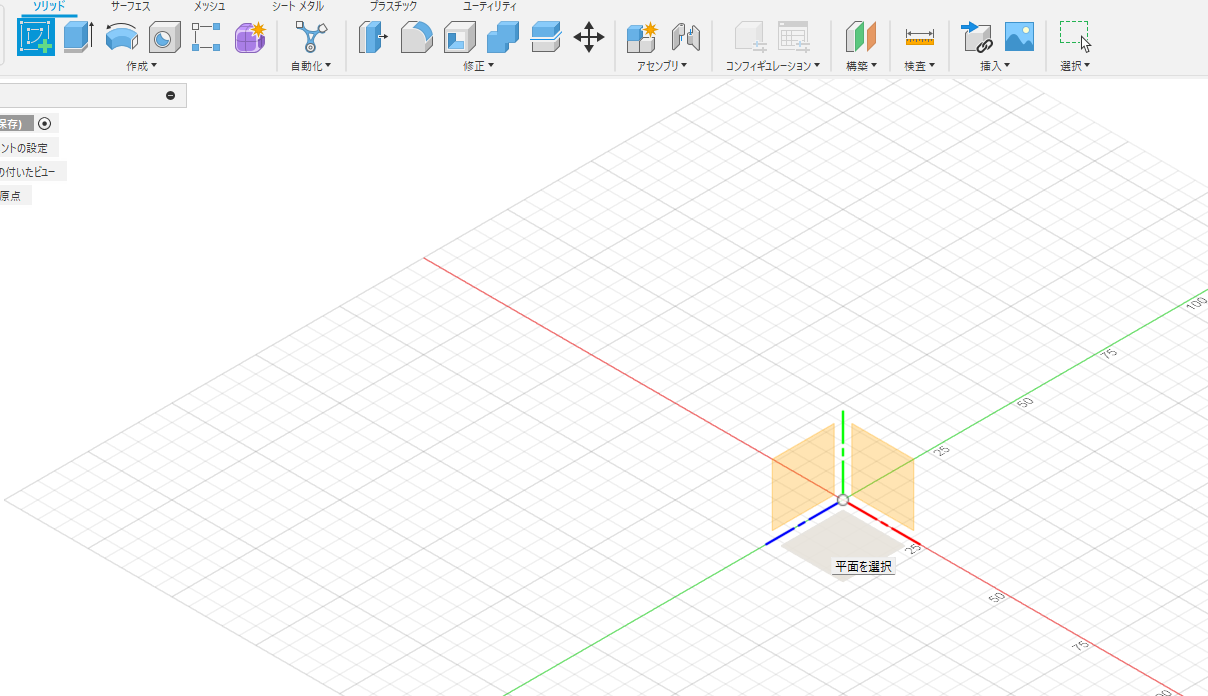
Task: Activate the Select tool with dashed rectangle
Action: pos(1075,36)
